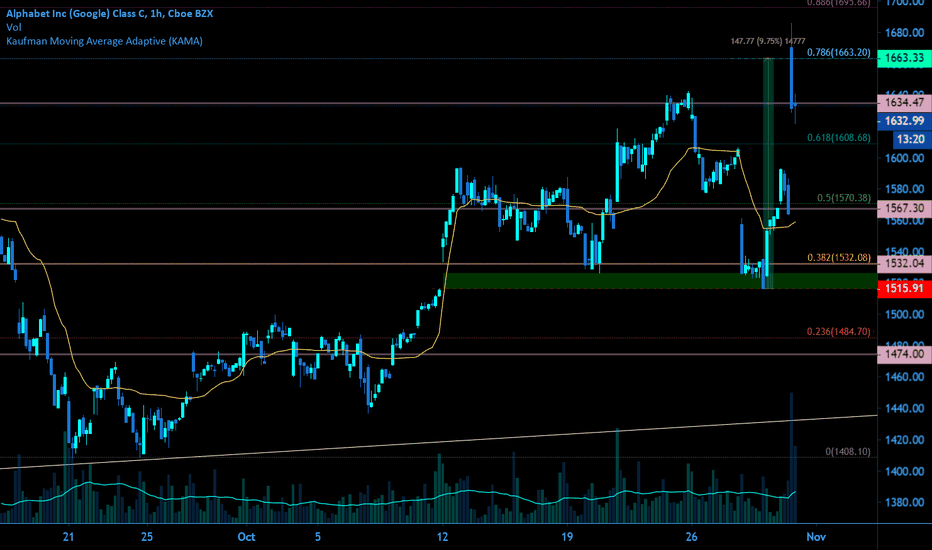Select the 5 date on time axis
932x550 pixels.
pyautogui.click(x=318, y=537)
